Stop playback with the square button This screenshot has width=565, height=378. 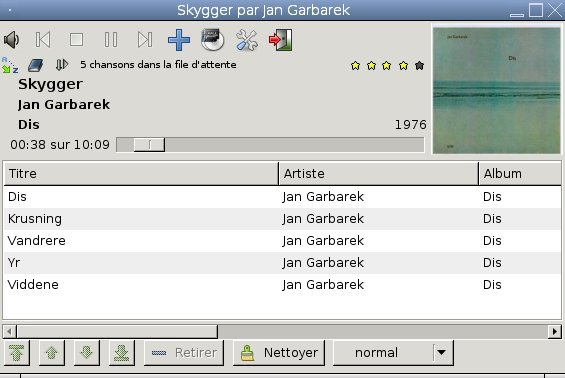[76, 40]
